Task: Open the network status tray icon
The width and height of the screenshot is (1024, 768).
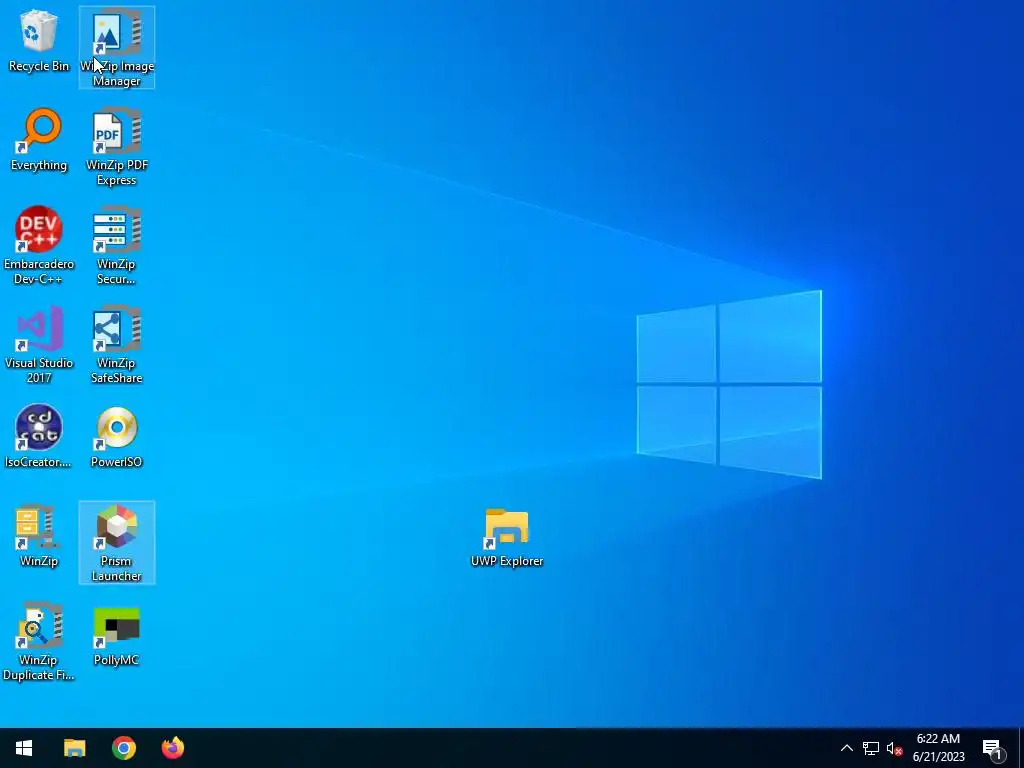Action: tap(871, 748)
